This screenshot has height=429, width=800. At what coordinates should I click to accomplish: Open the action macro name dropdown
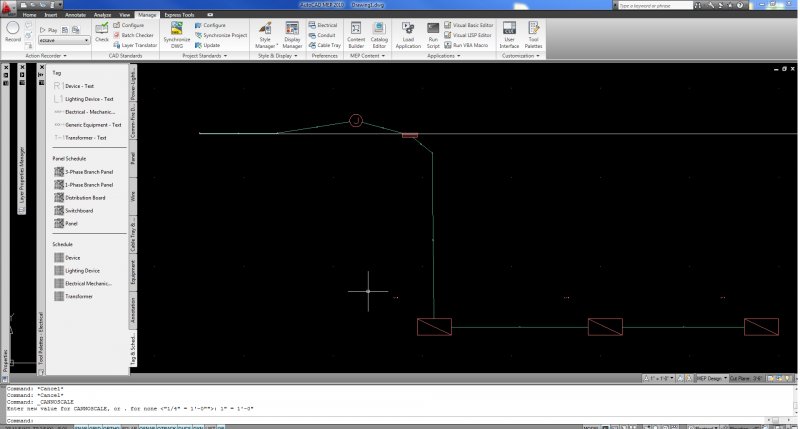pyautogui.click(x=64, y=40)
